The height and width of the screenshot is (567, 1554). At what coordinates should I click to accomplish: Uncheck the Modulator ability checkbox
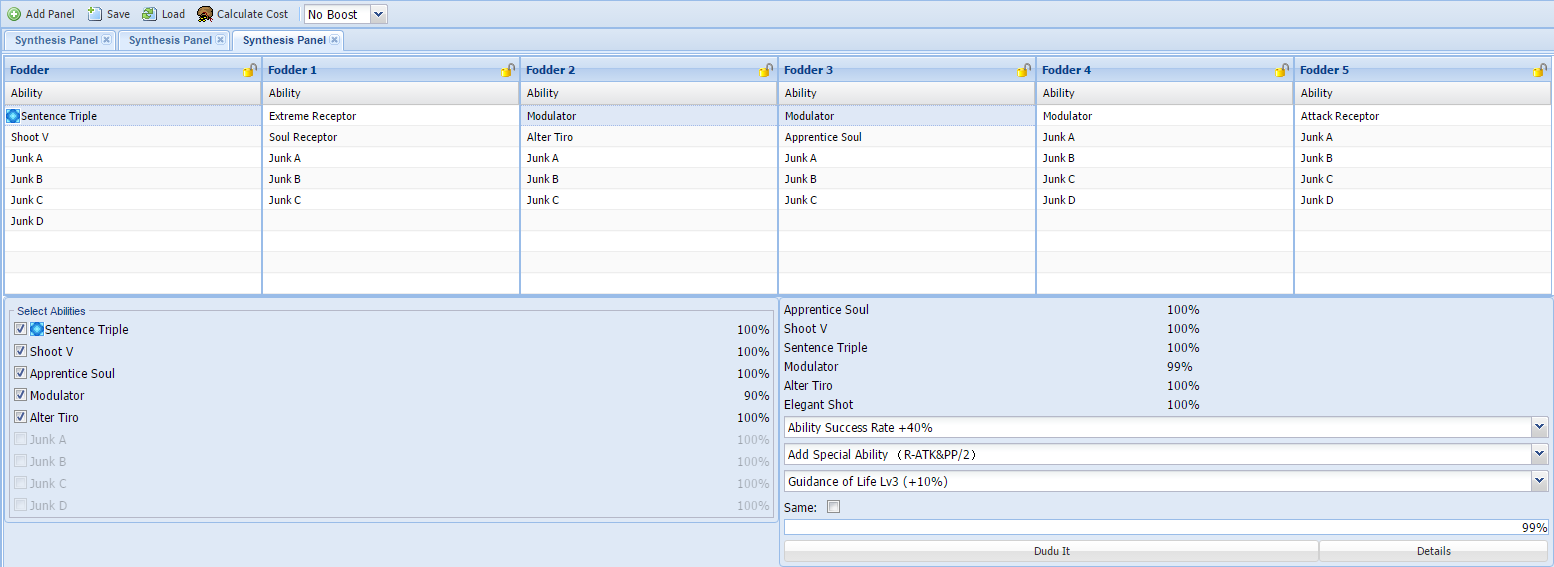[x=21, y=395]
